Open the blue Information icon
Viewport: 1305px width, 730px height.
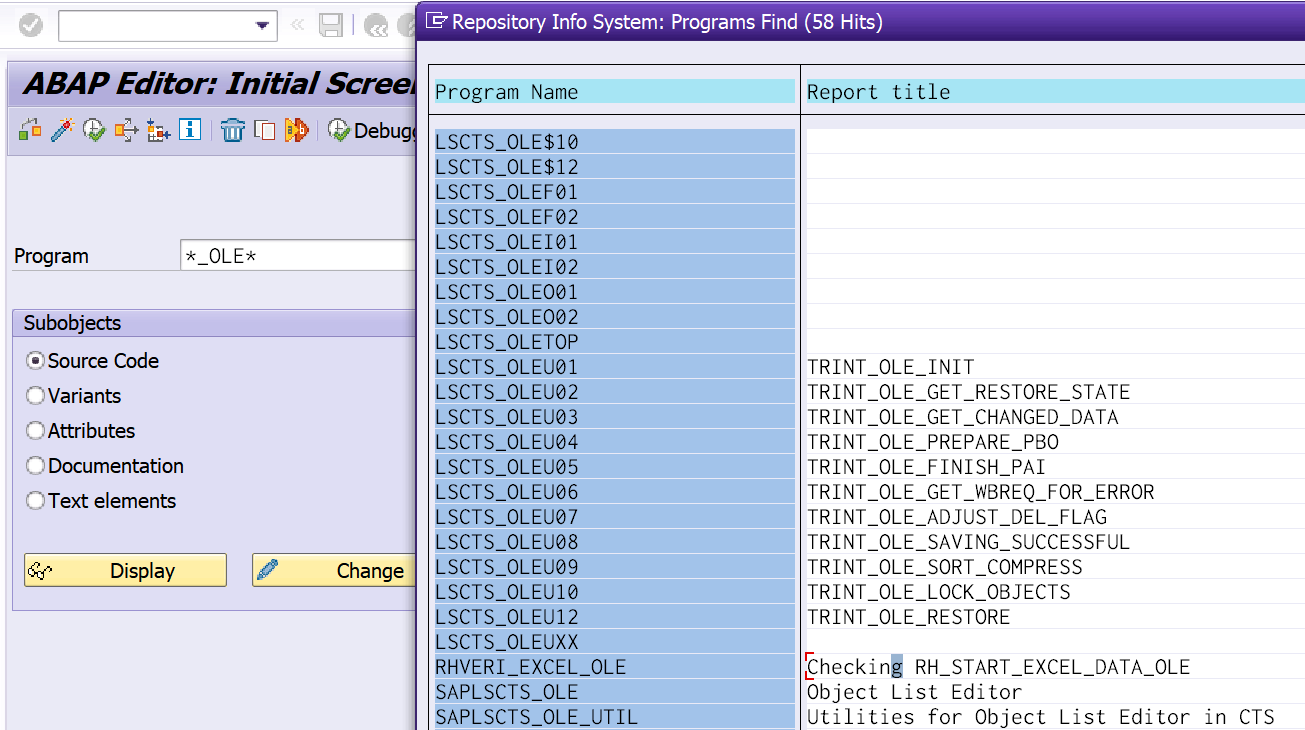(x=190, y=130)
